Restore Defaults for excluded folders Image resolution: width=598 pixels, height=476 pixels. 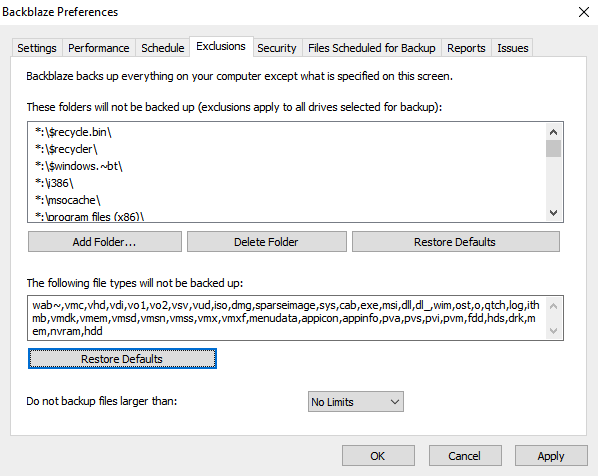(x=456, y=242)
